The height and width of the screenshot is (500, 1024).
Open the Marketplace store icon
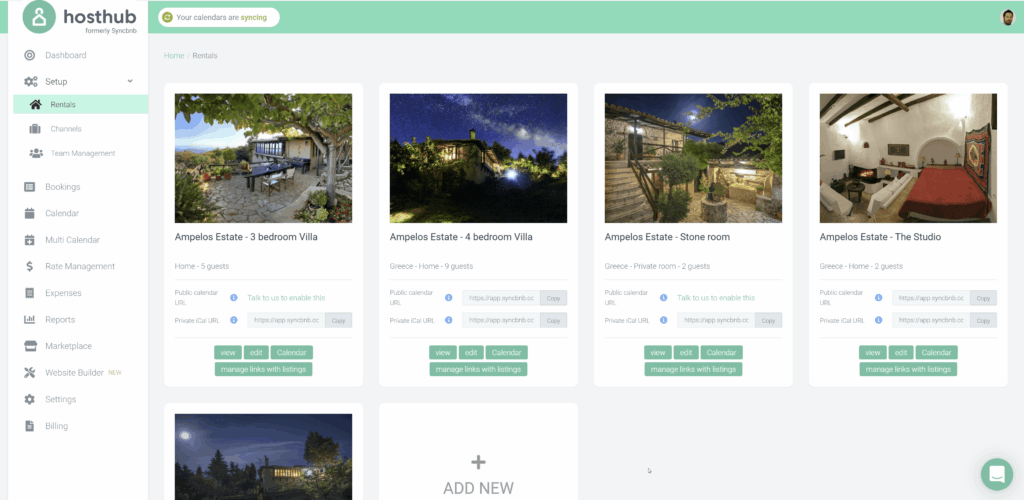(x=30, y=346)
